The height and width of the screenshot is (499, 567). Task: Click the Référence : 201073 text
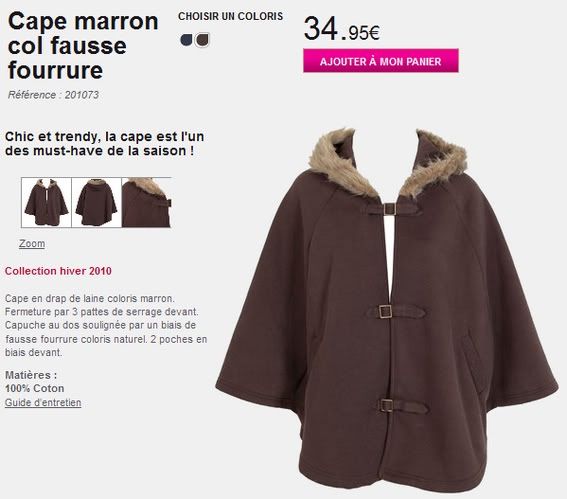click(53, 95)
